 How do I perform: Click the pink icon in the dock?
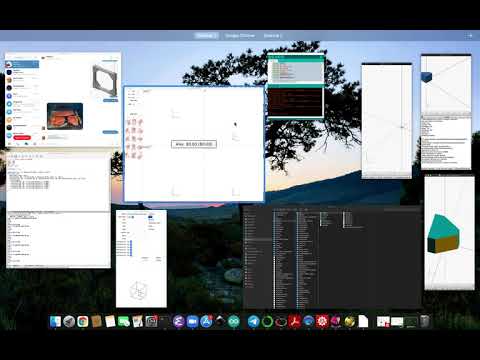tap(336, 322)
